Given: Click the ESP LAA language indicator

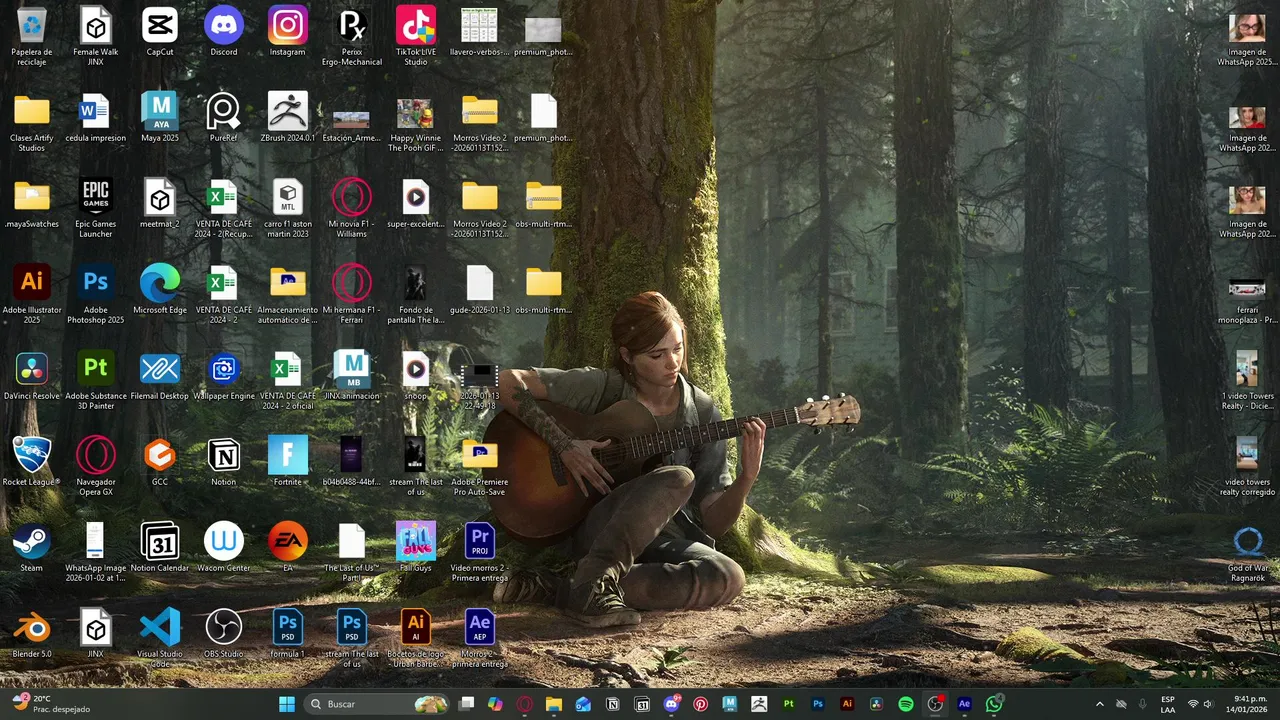Looking at the screenshot, I should pyautogui.click(x=1168, y=704).
